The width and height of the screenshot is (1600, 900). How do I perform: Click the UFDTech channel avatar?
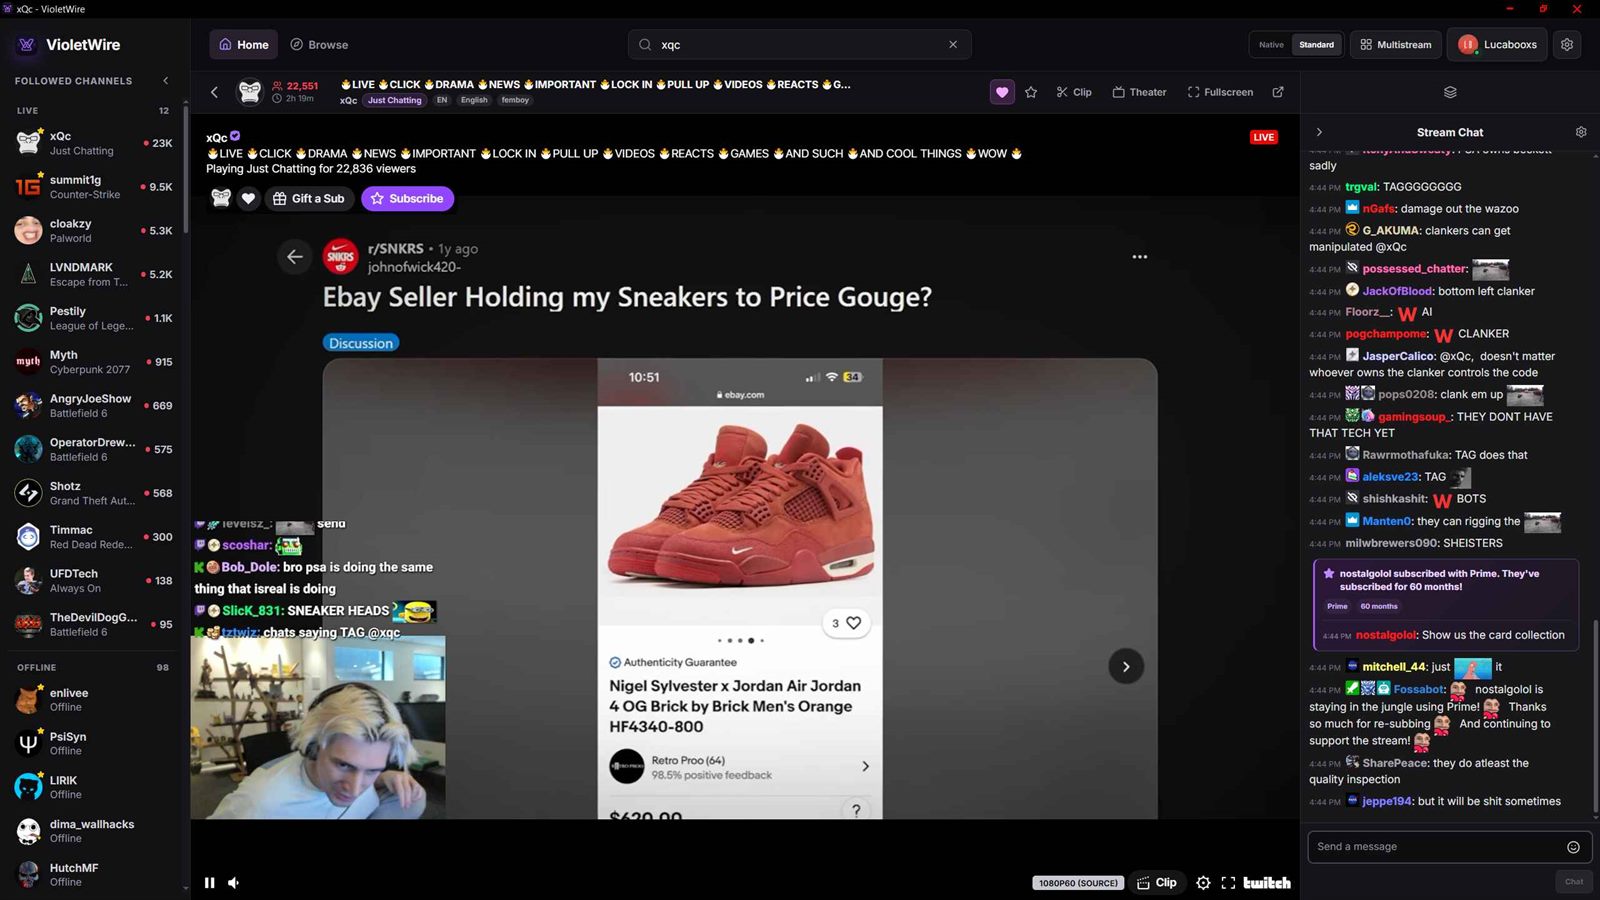[28, 581]
